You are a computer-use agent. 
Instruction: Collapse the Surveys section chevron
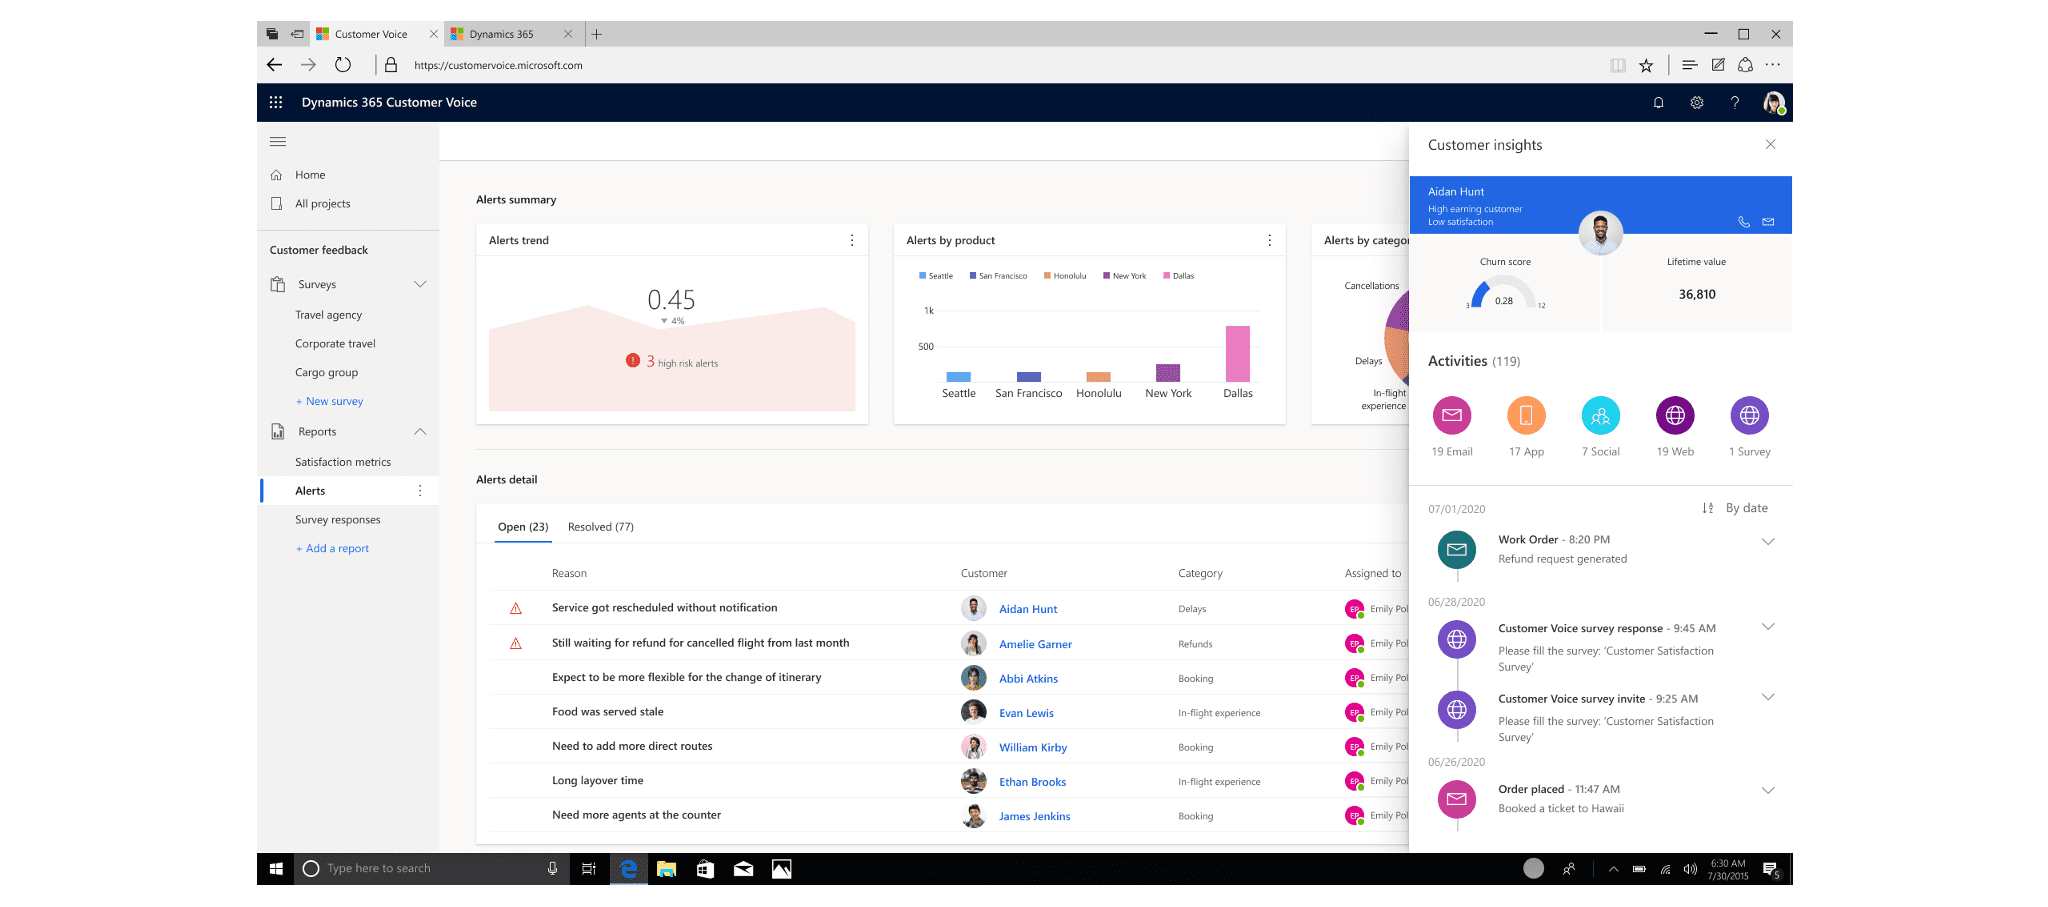coord(420,284)
